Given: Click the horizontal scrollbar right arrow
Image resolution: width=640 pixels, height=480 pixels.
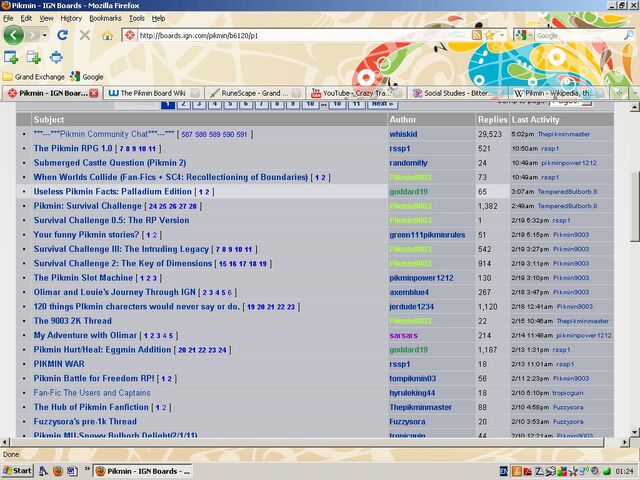Looking at the screenshot, I should coord(625,442).
